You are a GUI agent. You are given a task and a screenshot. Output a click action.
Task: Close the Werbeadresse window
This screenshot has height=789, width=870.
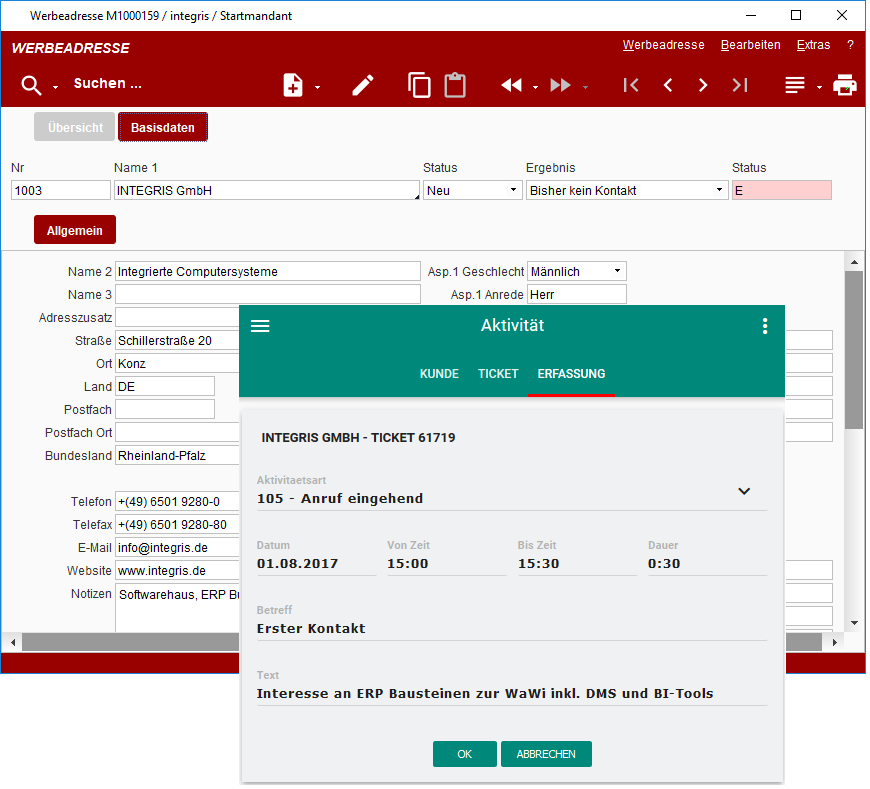click(842, 16)
